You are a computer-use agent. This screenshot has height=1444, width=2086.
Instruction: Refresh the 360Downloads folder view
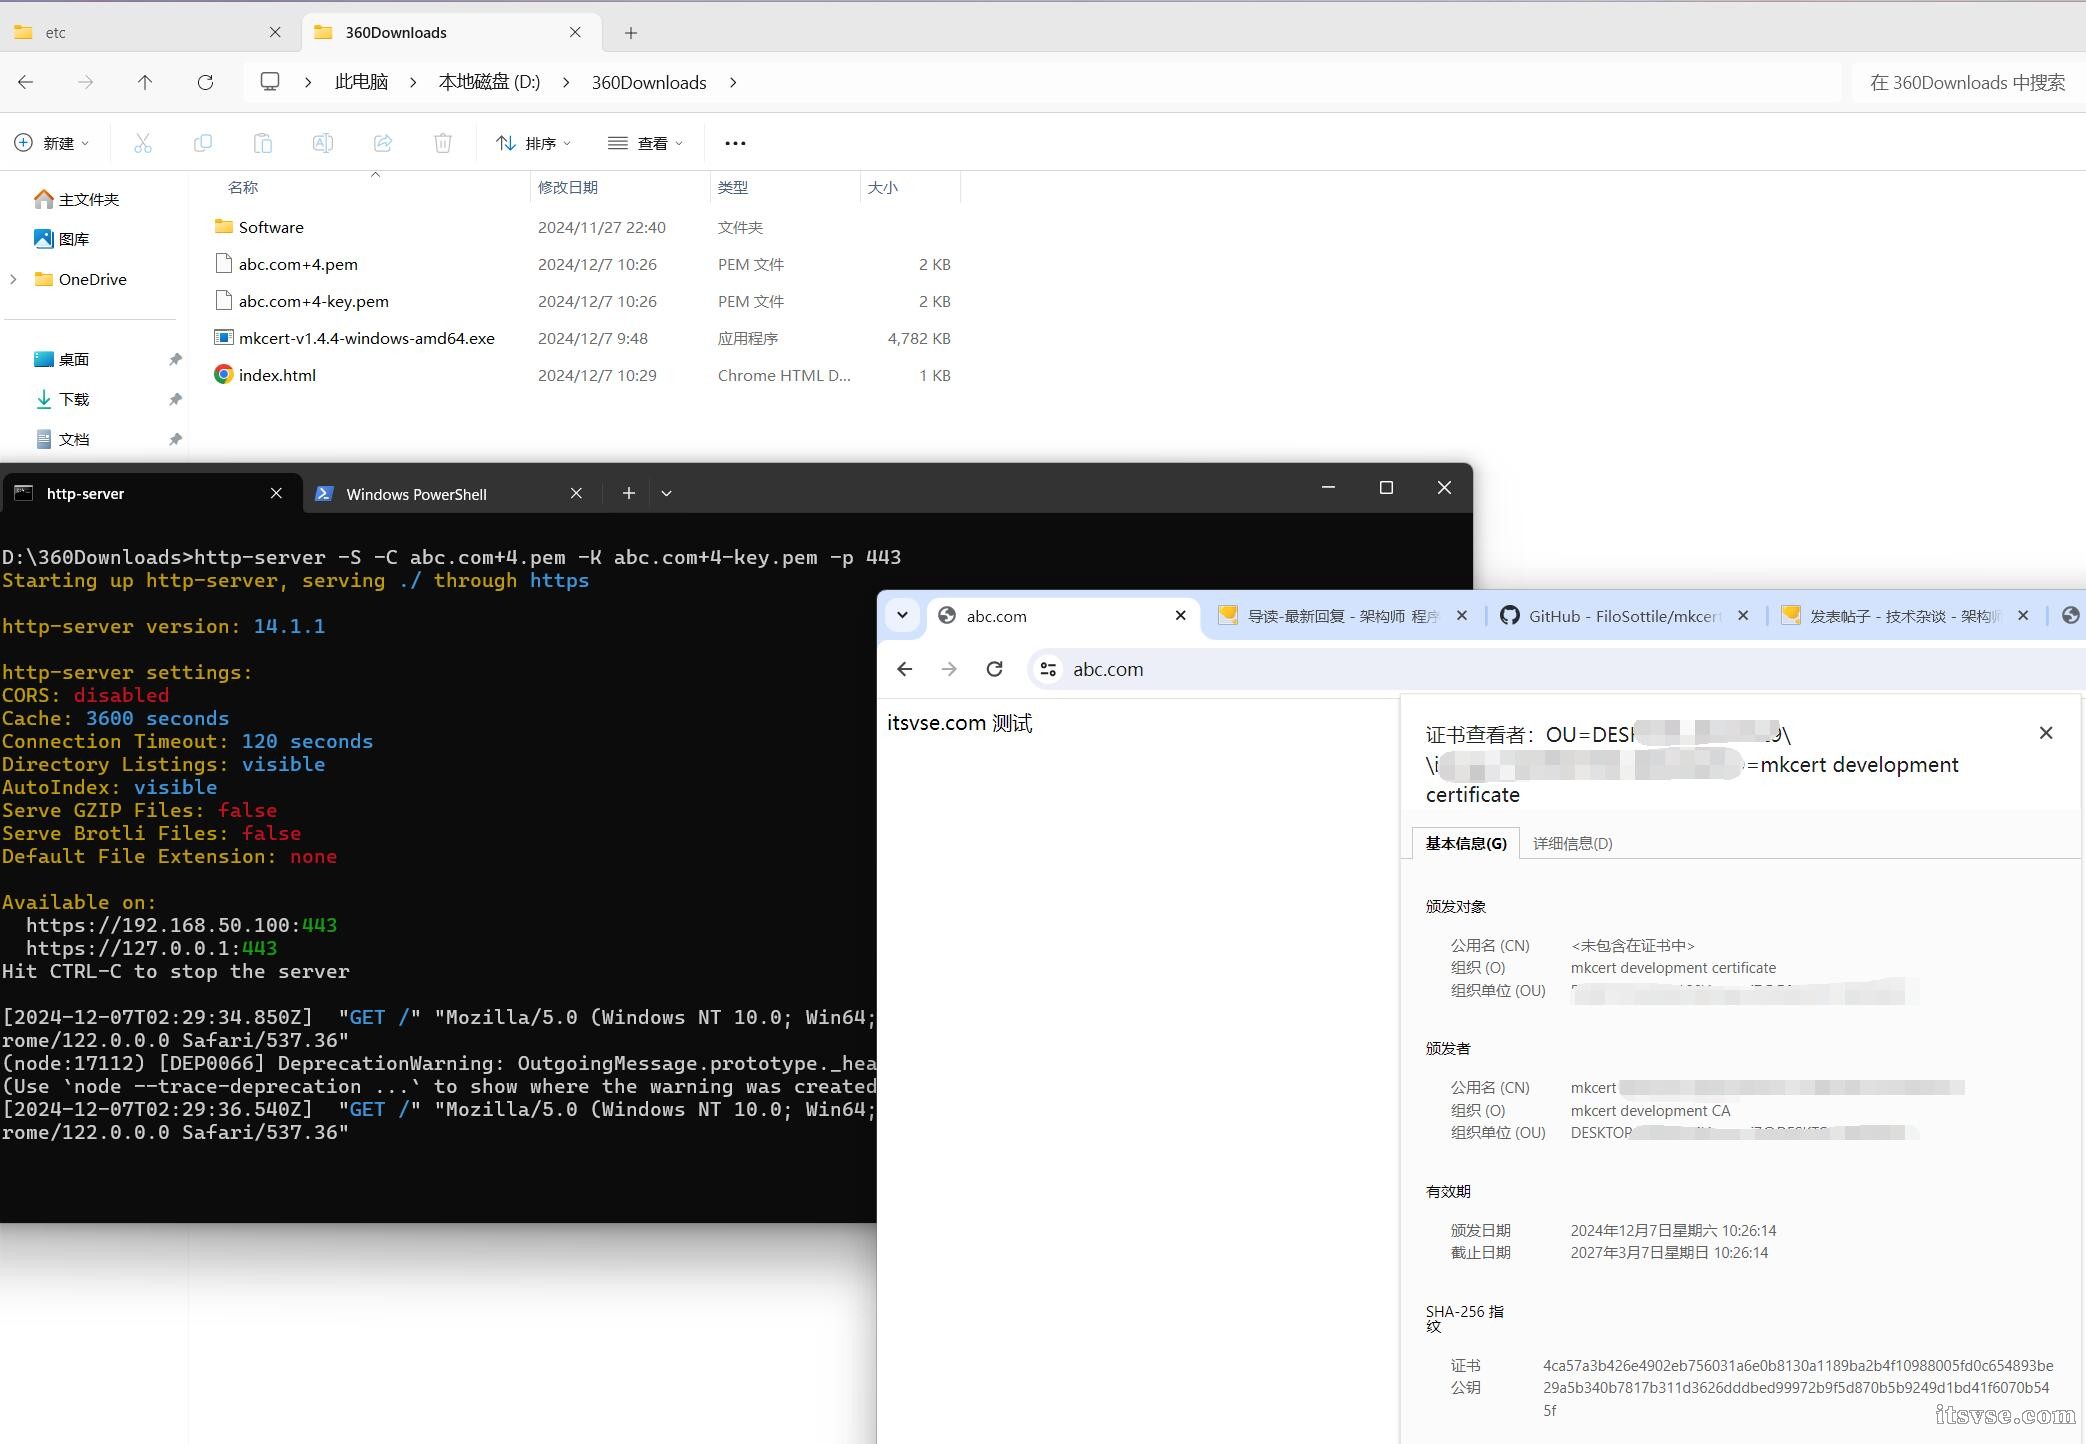[205, 82]
